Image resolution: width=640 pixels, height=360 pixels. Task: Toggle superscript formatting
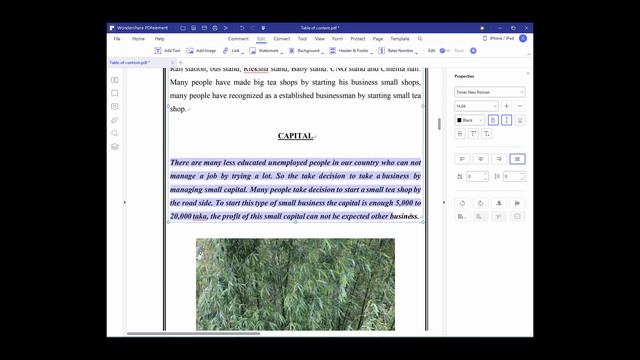pyautogui.click(x=473, y=133)
